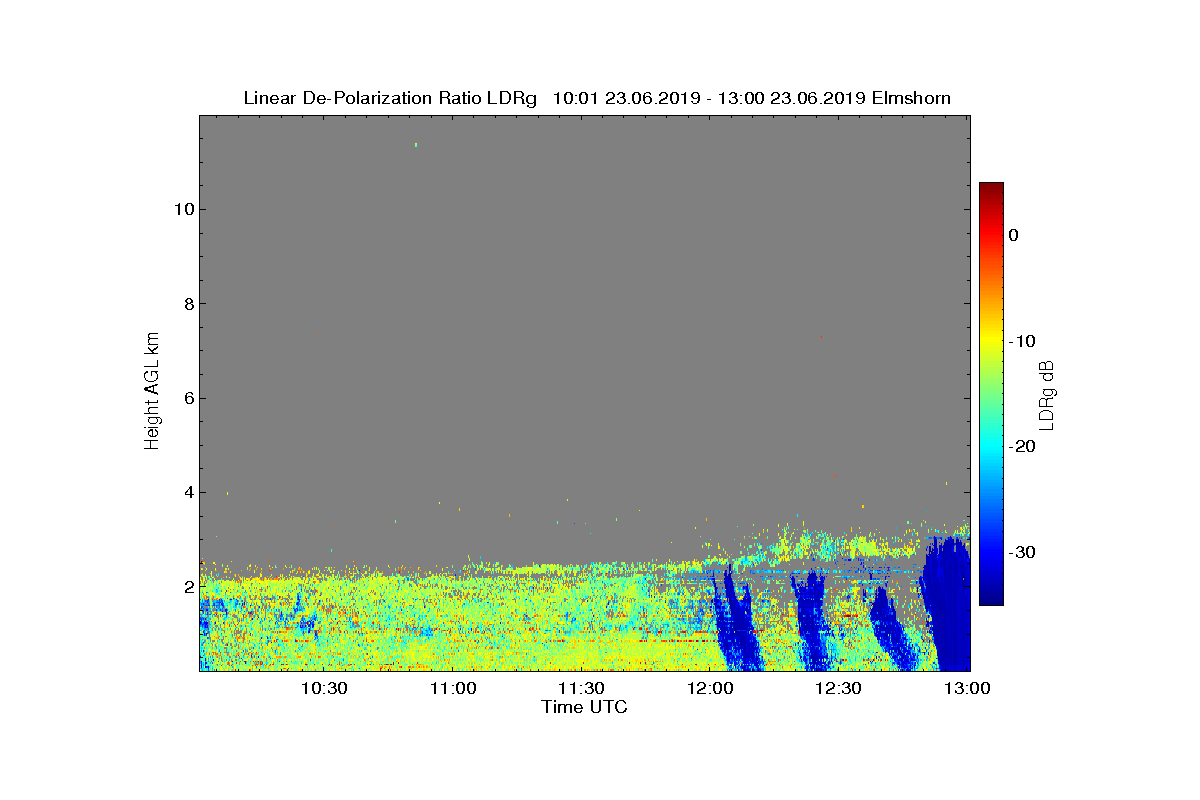Click the 'Elmshorn' location in the title
Image resolution: width=1200 pixels, height=800 pixels.
click(911, 98)
